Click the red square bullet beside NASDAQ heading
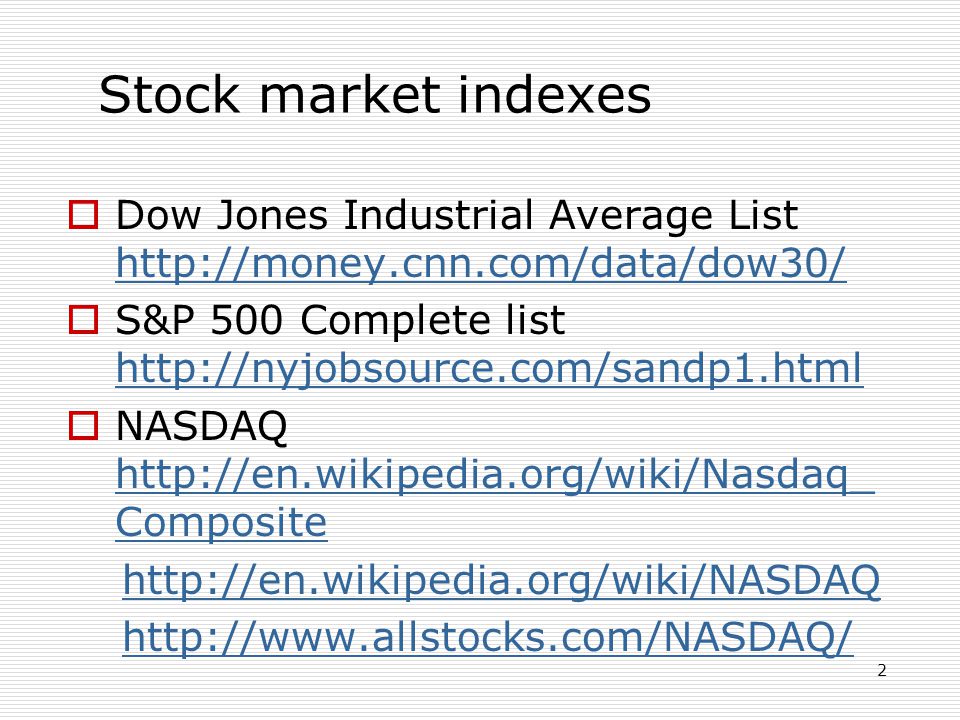This screenshot has width=960, height=720. [83, 426]
